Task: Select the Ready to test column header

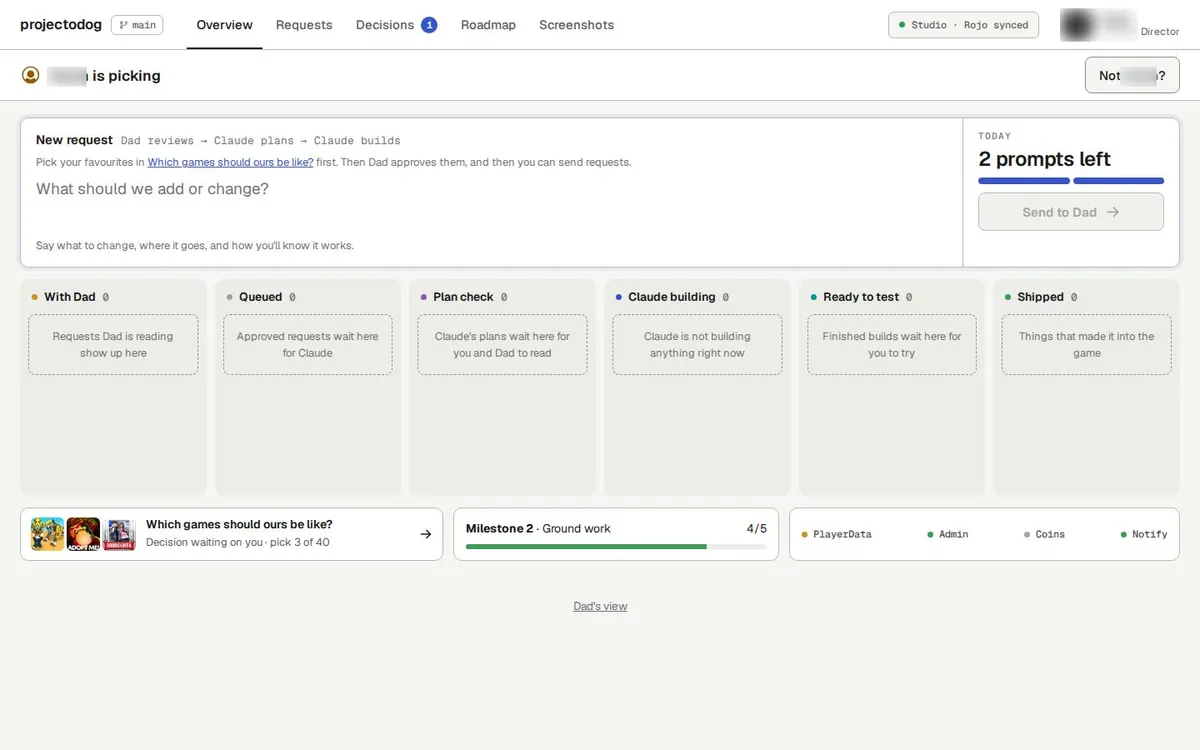Action: (860, 297)
